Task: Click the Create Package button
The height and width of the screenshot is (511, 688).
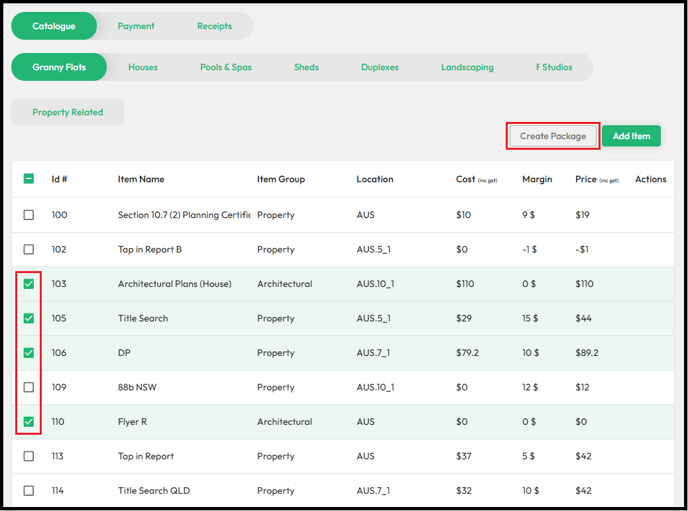Action: [553, 136]
